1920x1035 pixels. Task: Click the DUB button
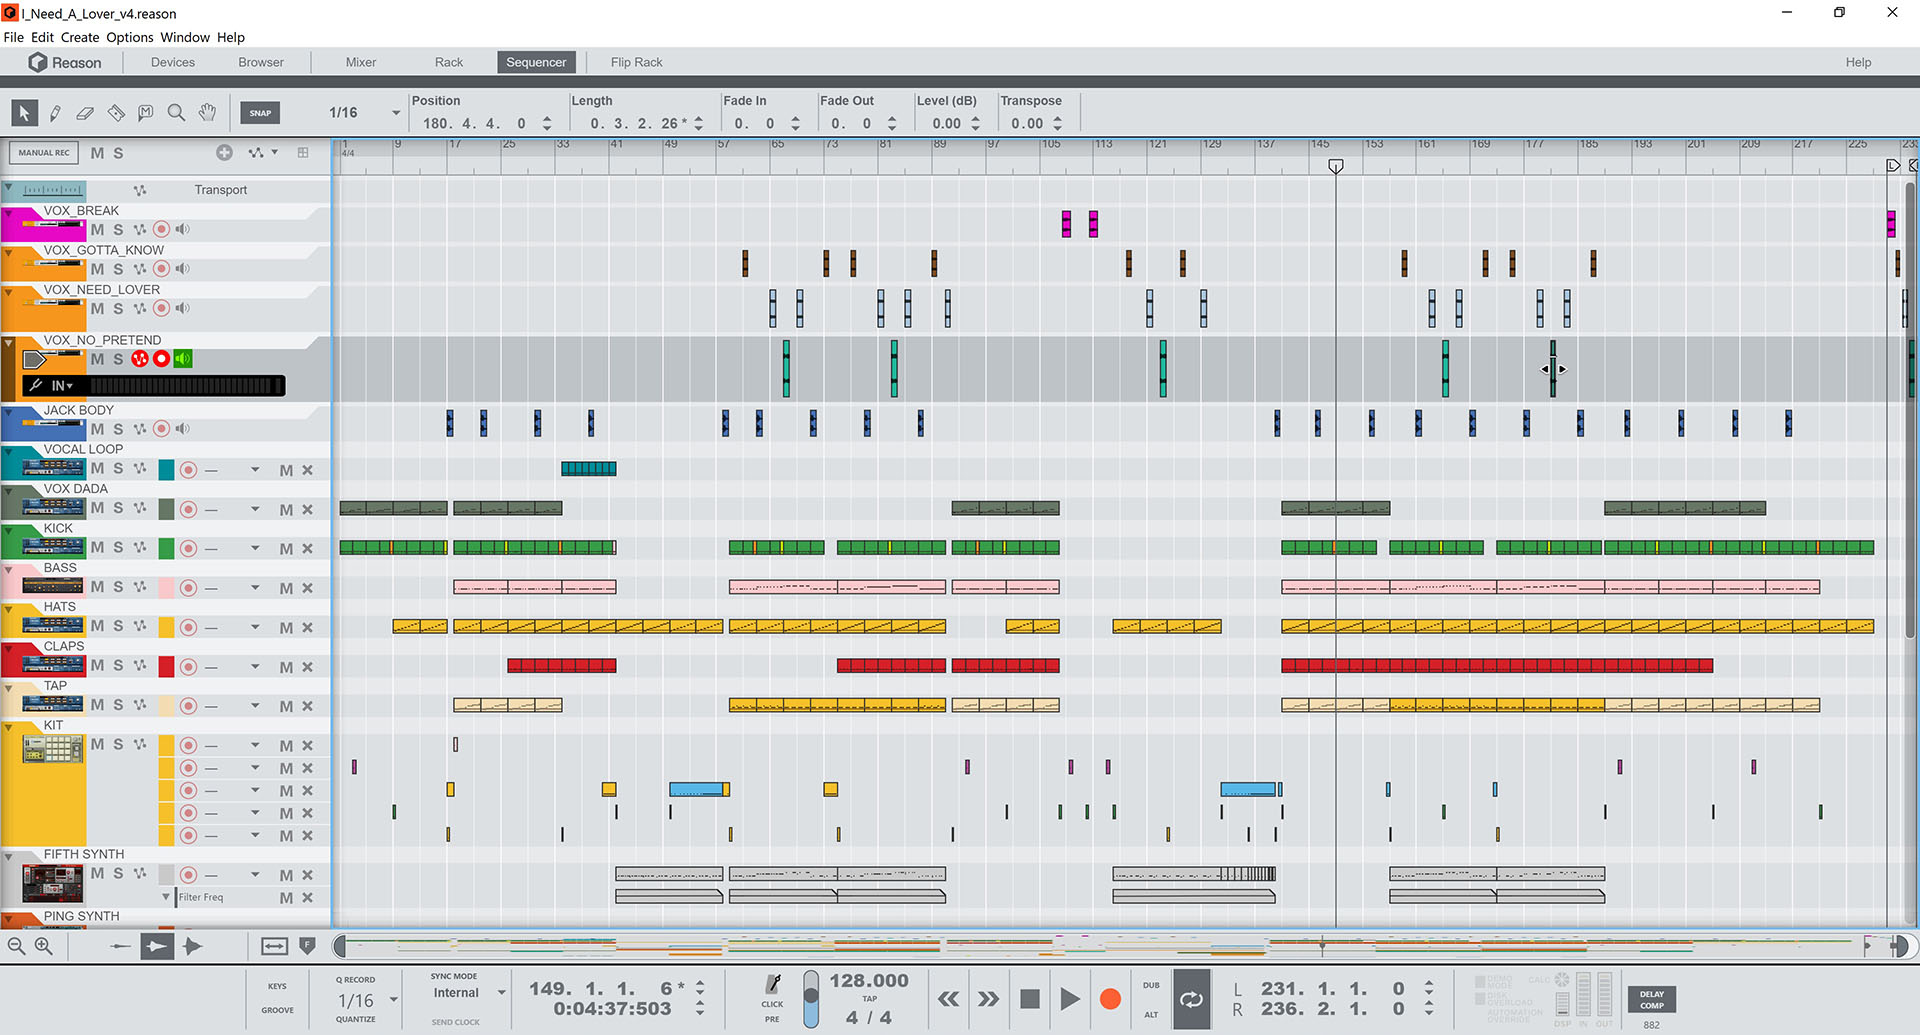click(x=1151, y=985)
